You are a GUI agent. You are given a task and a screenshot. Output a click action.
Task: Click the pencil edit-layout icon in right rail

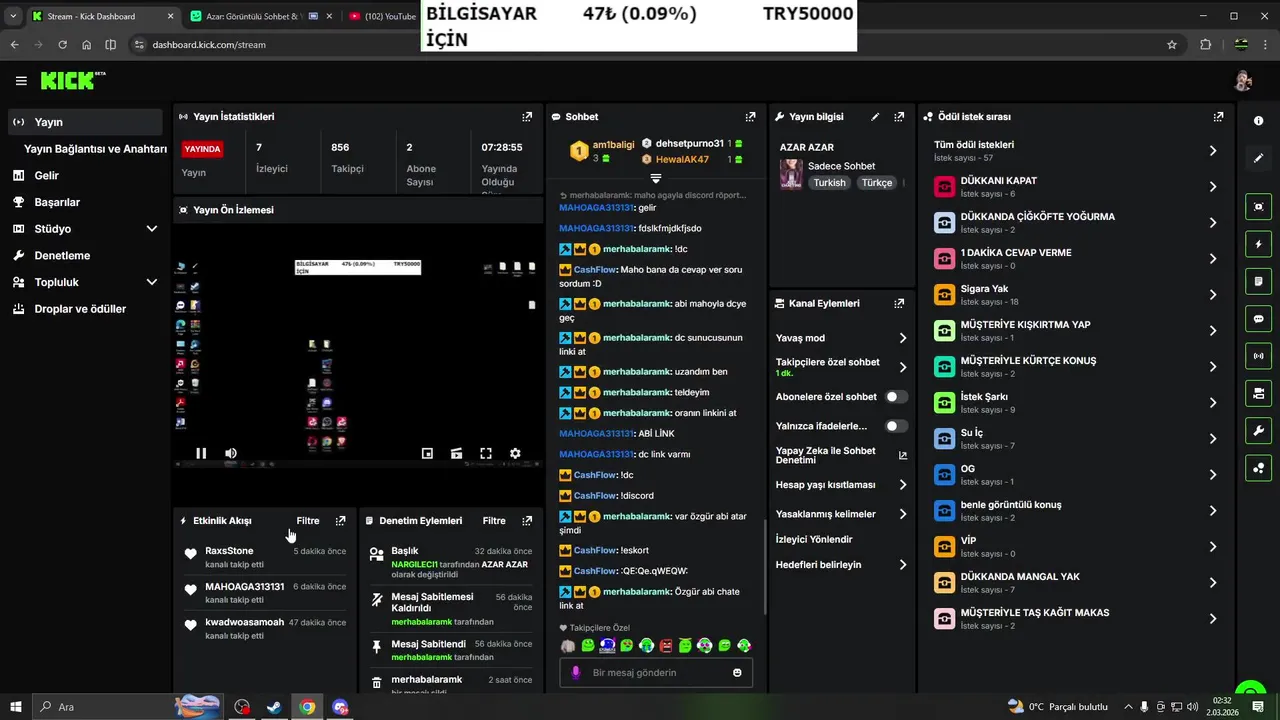(1258, 158)
